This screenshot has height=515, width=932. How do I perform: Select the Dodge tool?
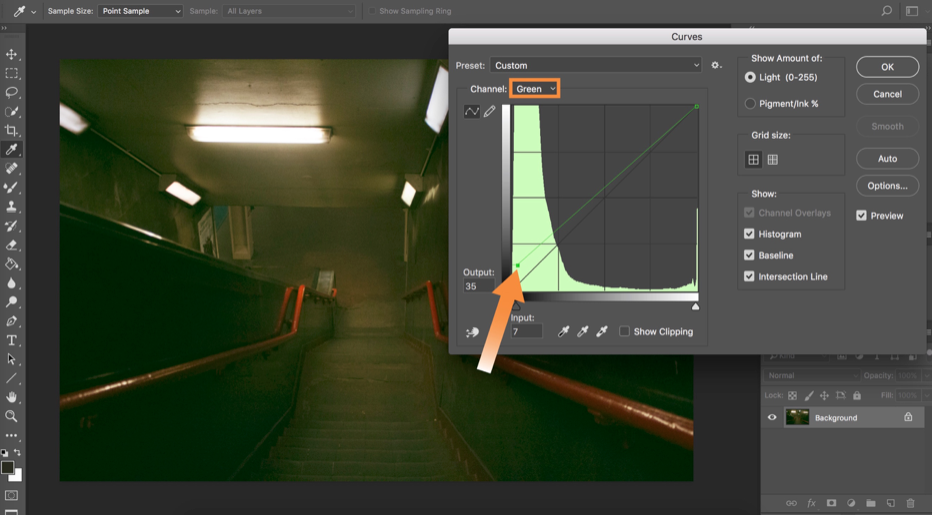(11, 302)
